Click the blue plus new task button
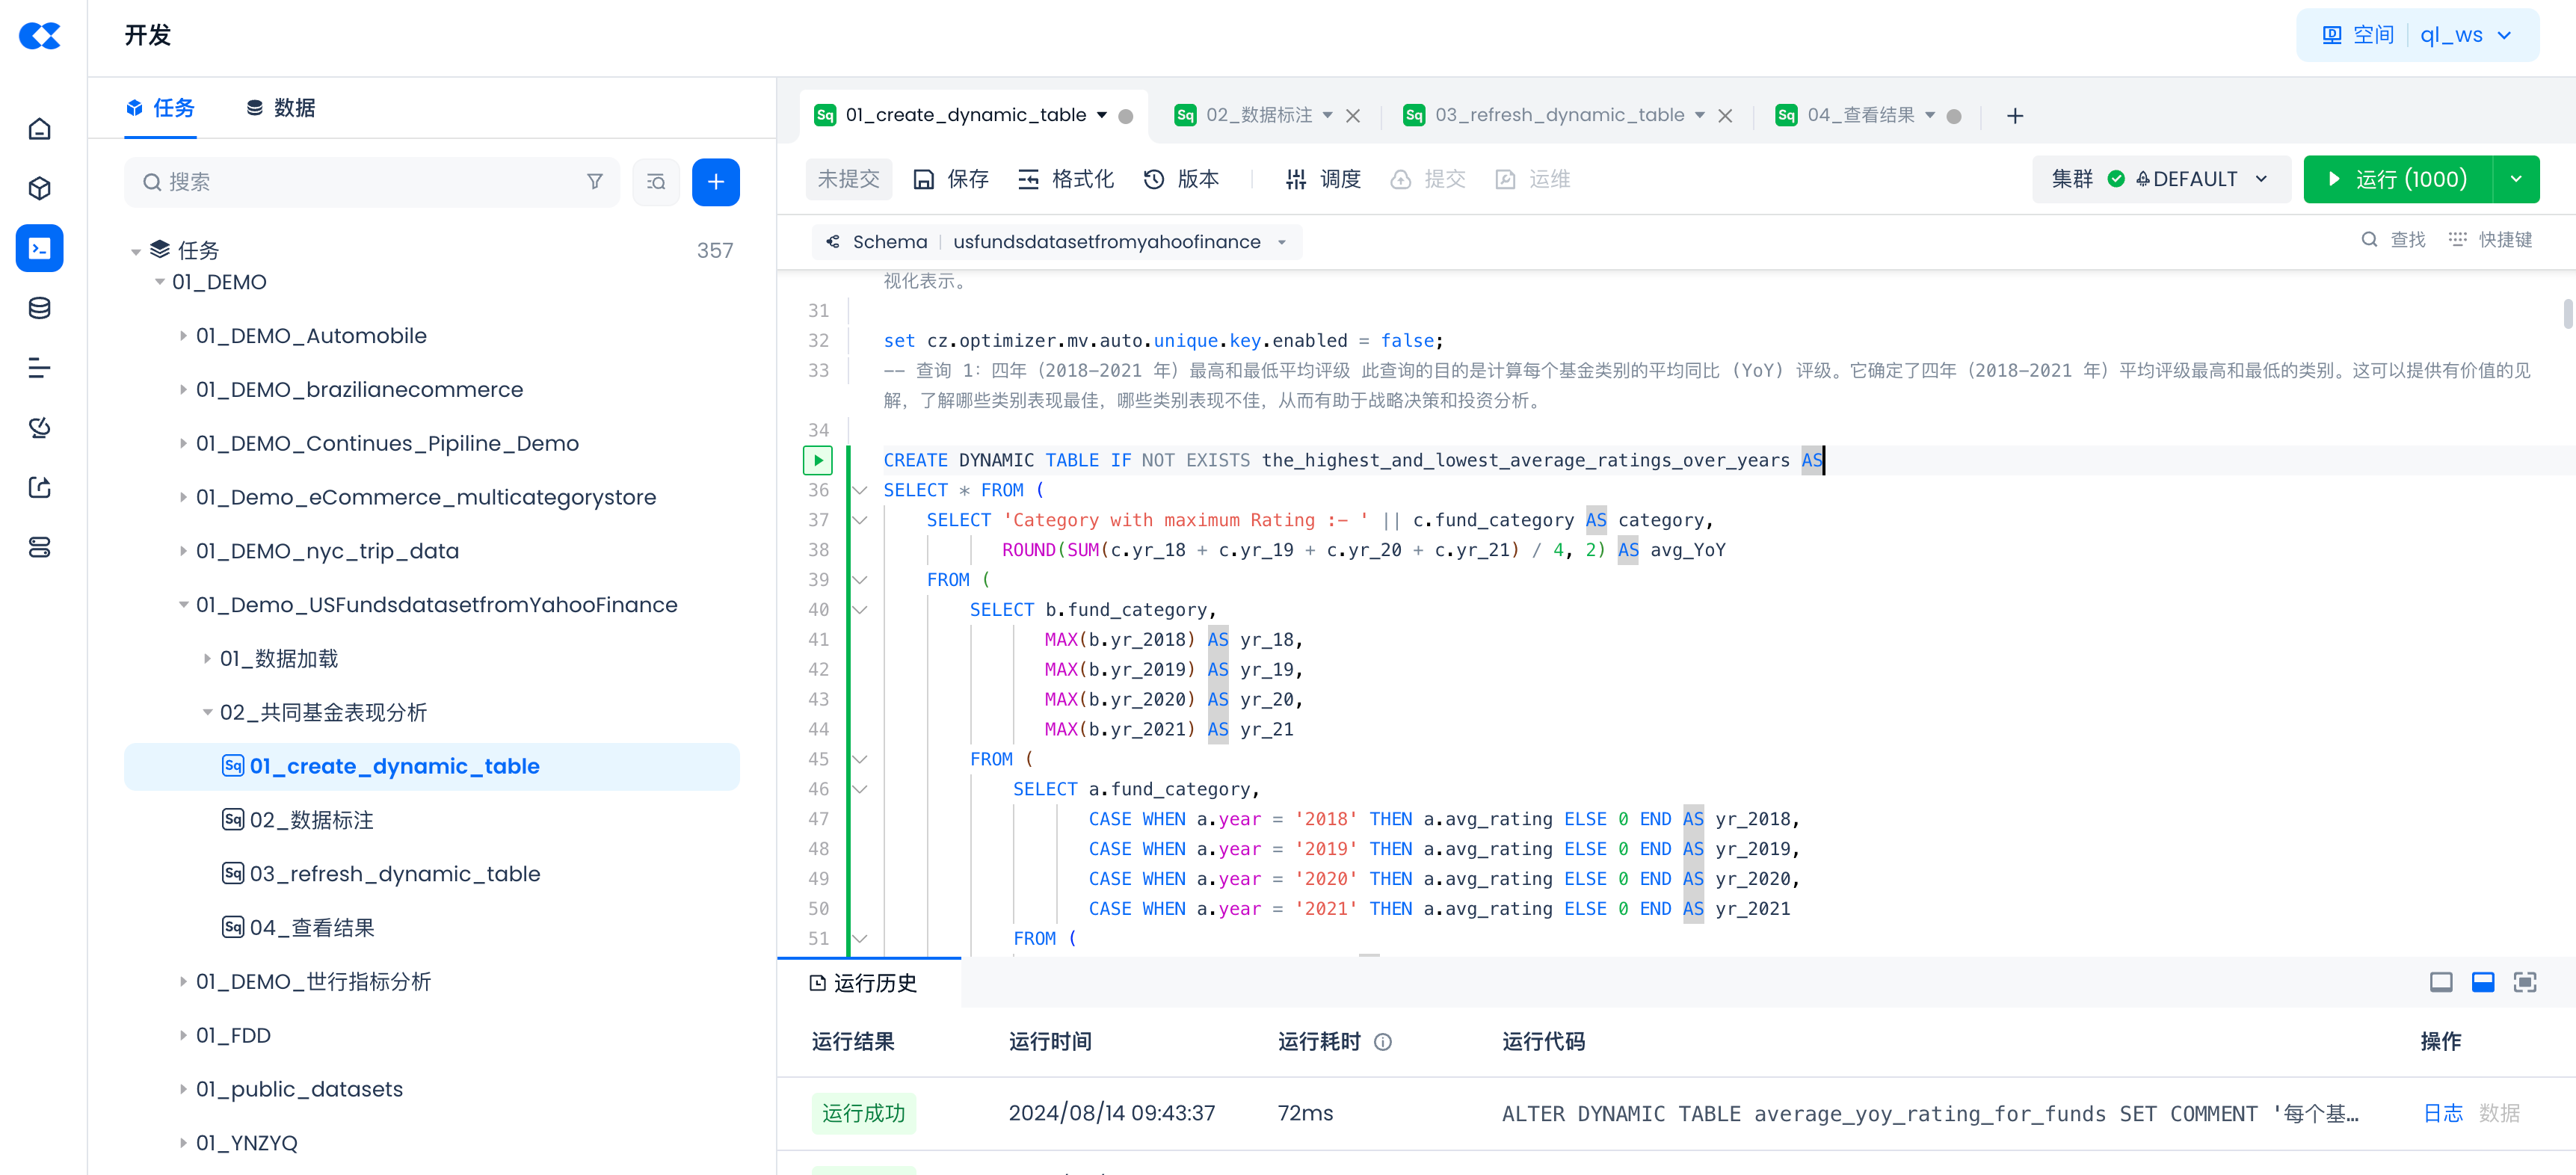The height and width of the screenshot is (1175, 2576). pos(715,181)
